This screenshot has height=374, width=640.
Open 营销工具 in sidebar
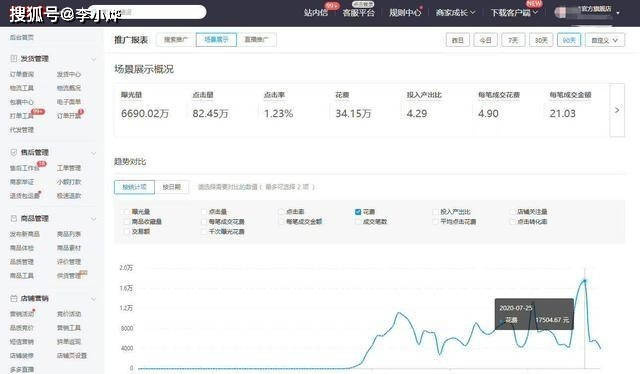tap(69, 328)
